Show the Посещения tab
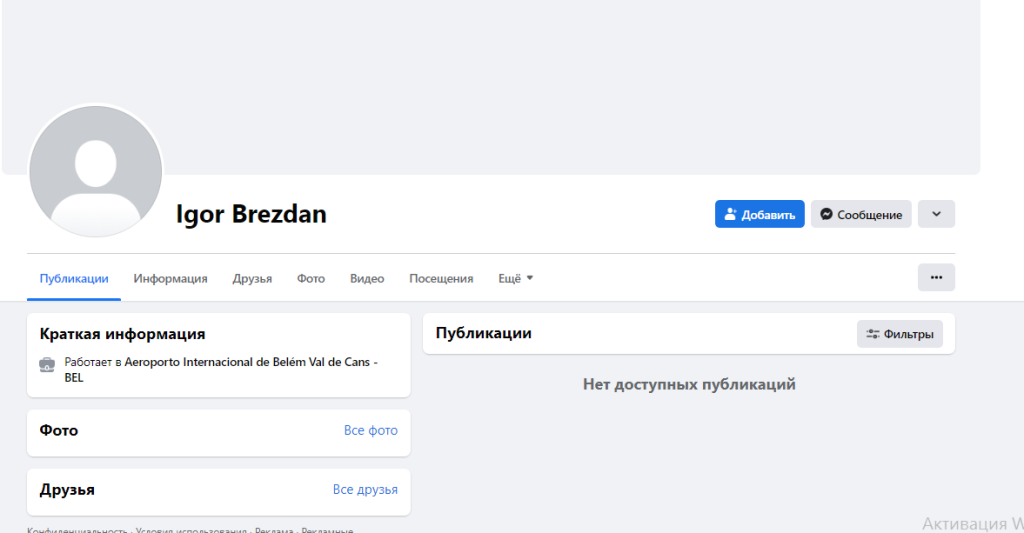 [441, 279]
